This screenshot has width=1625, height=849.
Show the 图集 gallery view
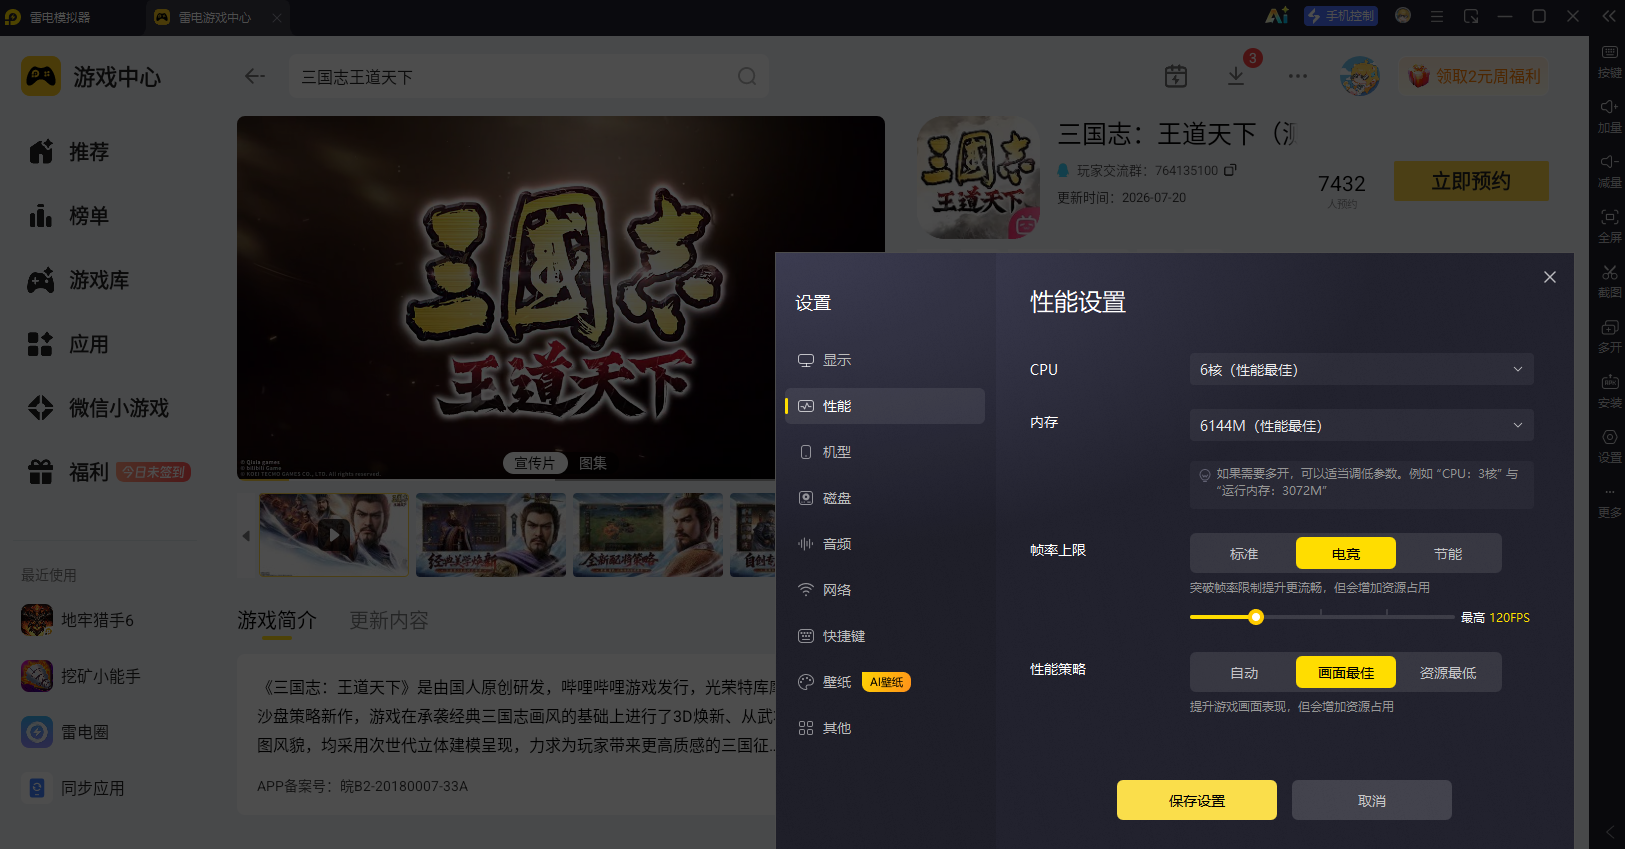click(593, 463)
